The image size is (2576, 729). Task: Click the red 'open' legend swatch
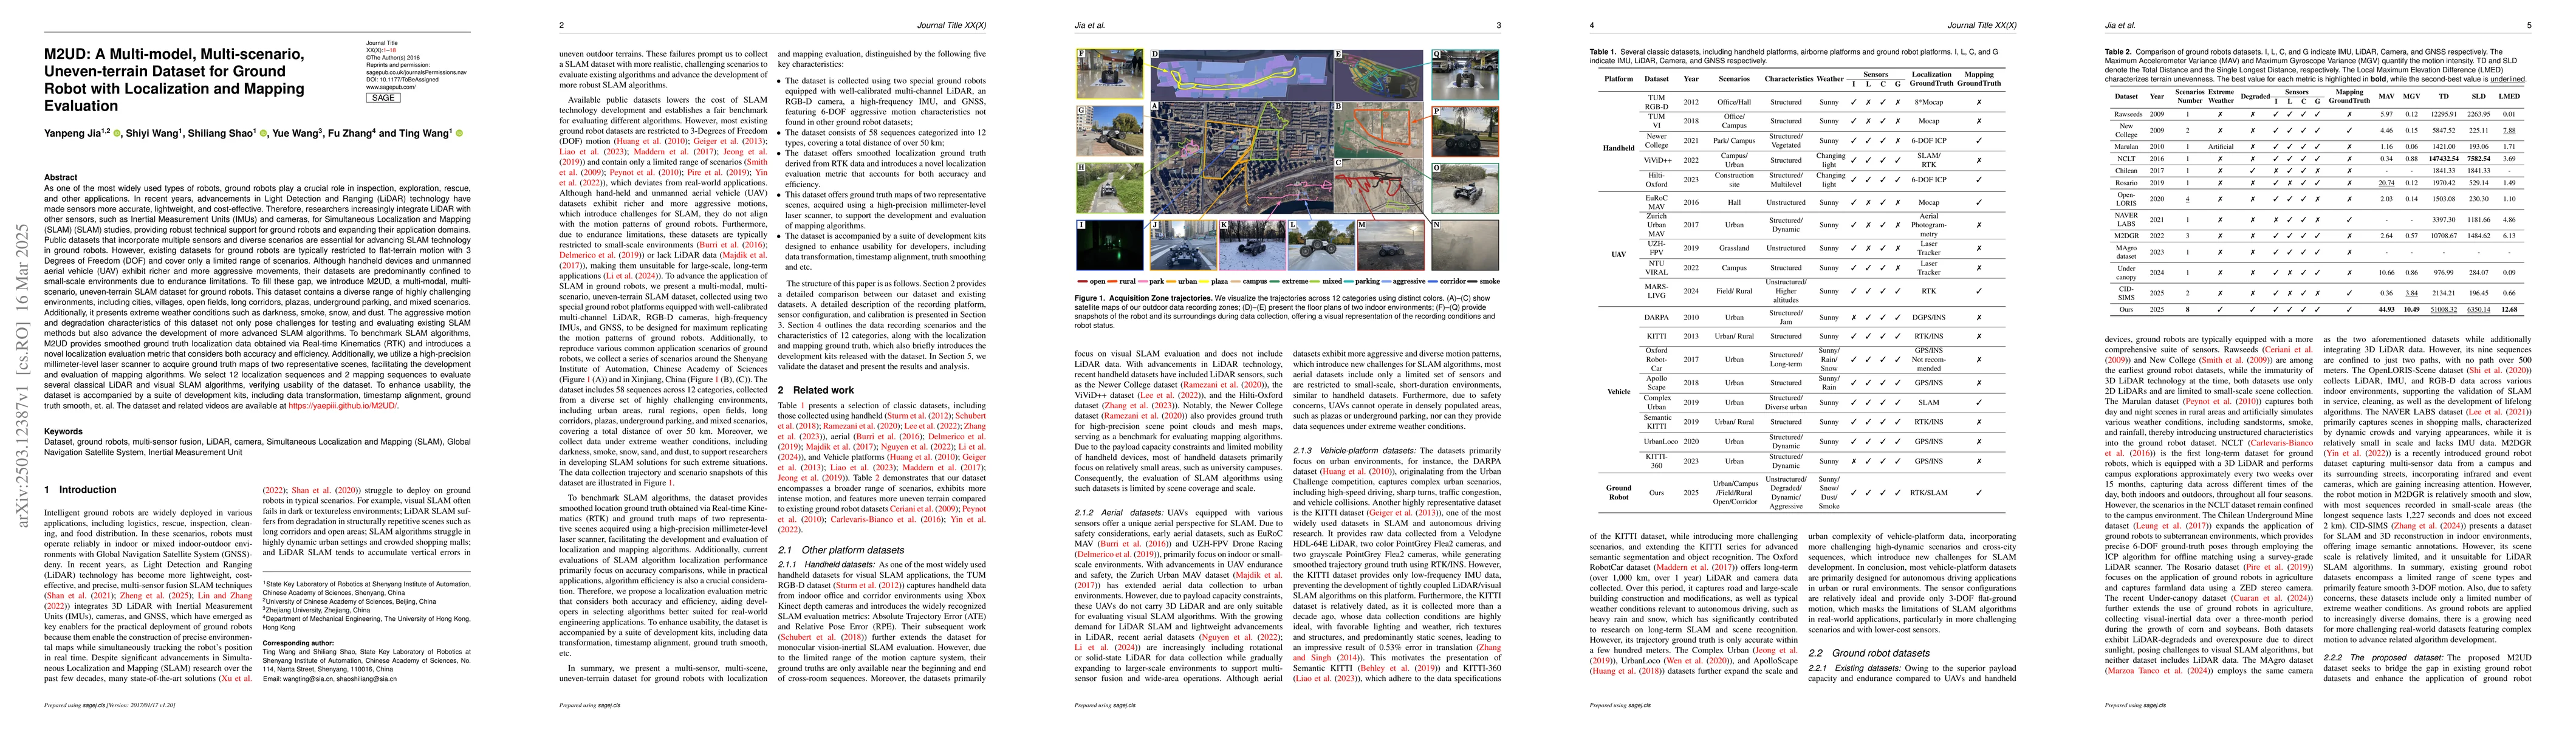(x=1083, y=282)
